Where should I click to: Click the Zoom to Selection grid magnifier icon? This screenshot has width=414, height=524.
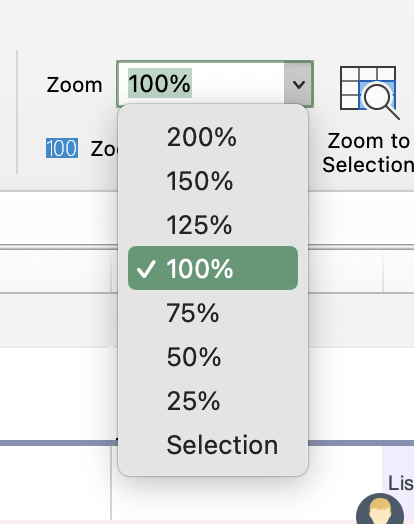pos(369,92)
